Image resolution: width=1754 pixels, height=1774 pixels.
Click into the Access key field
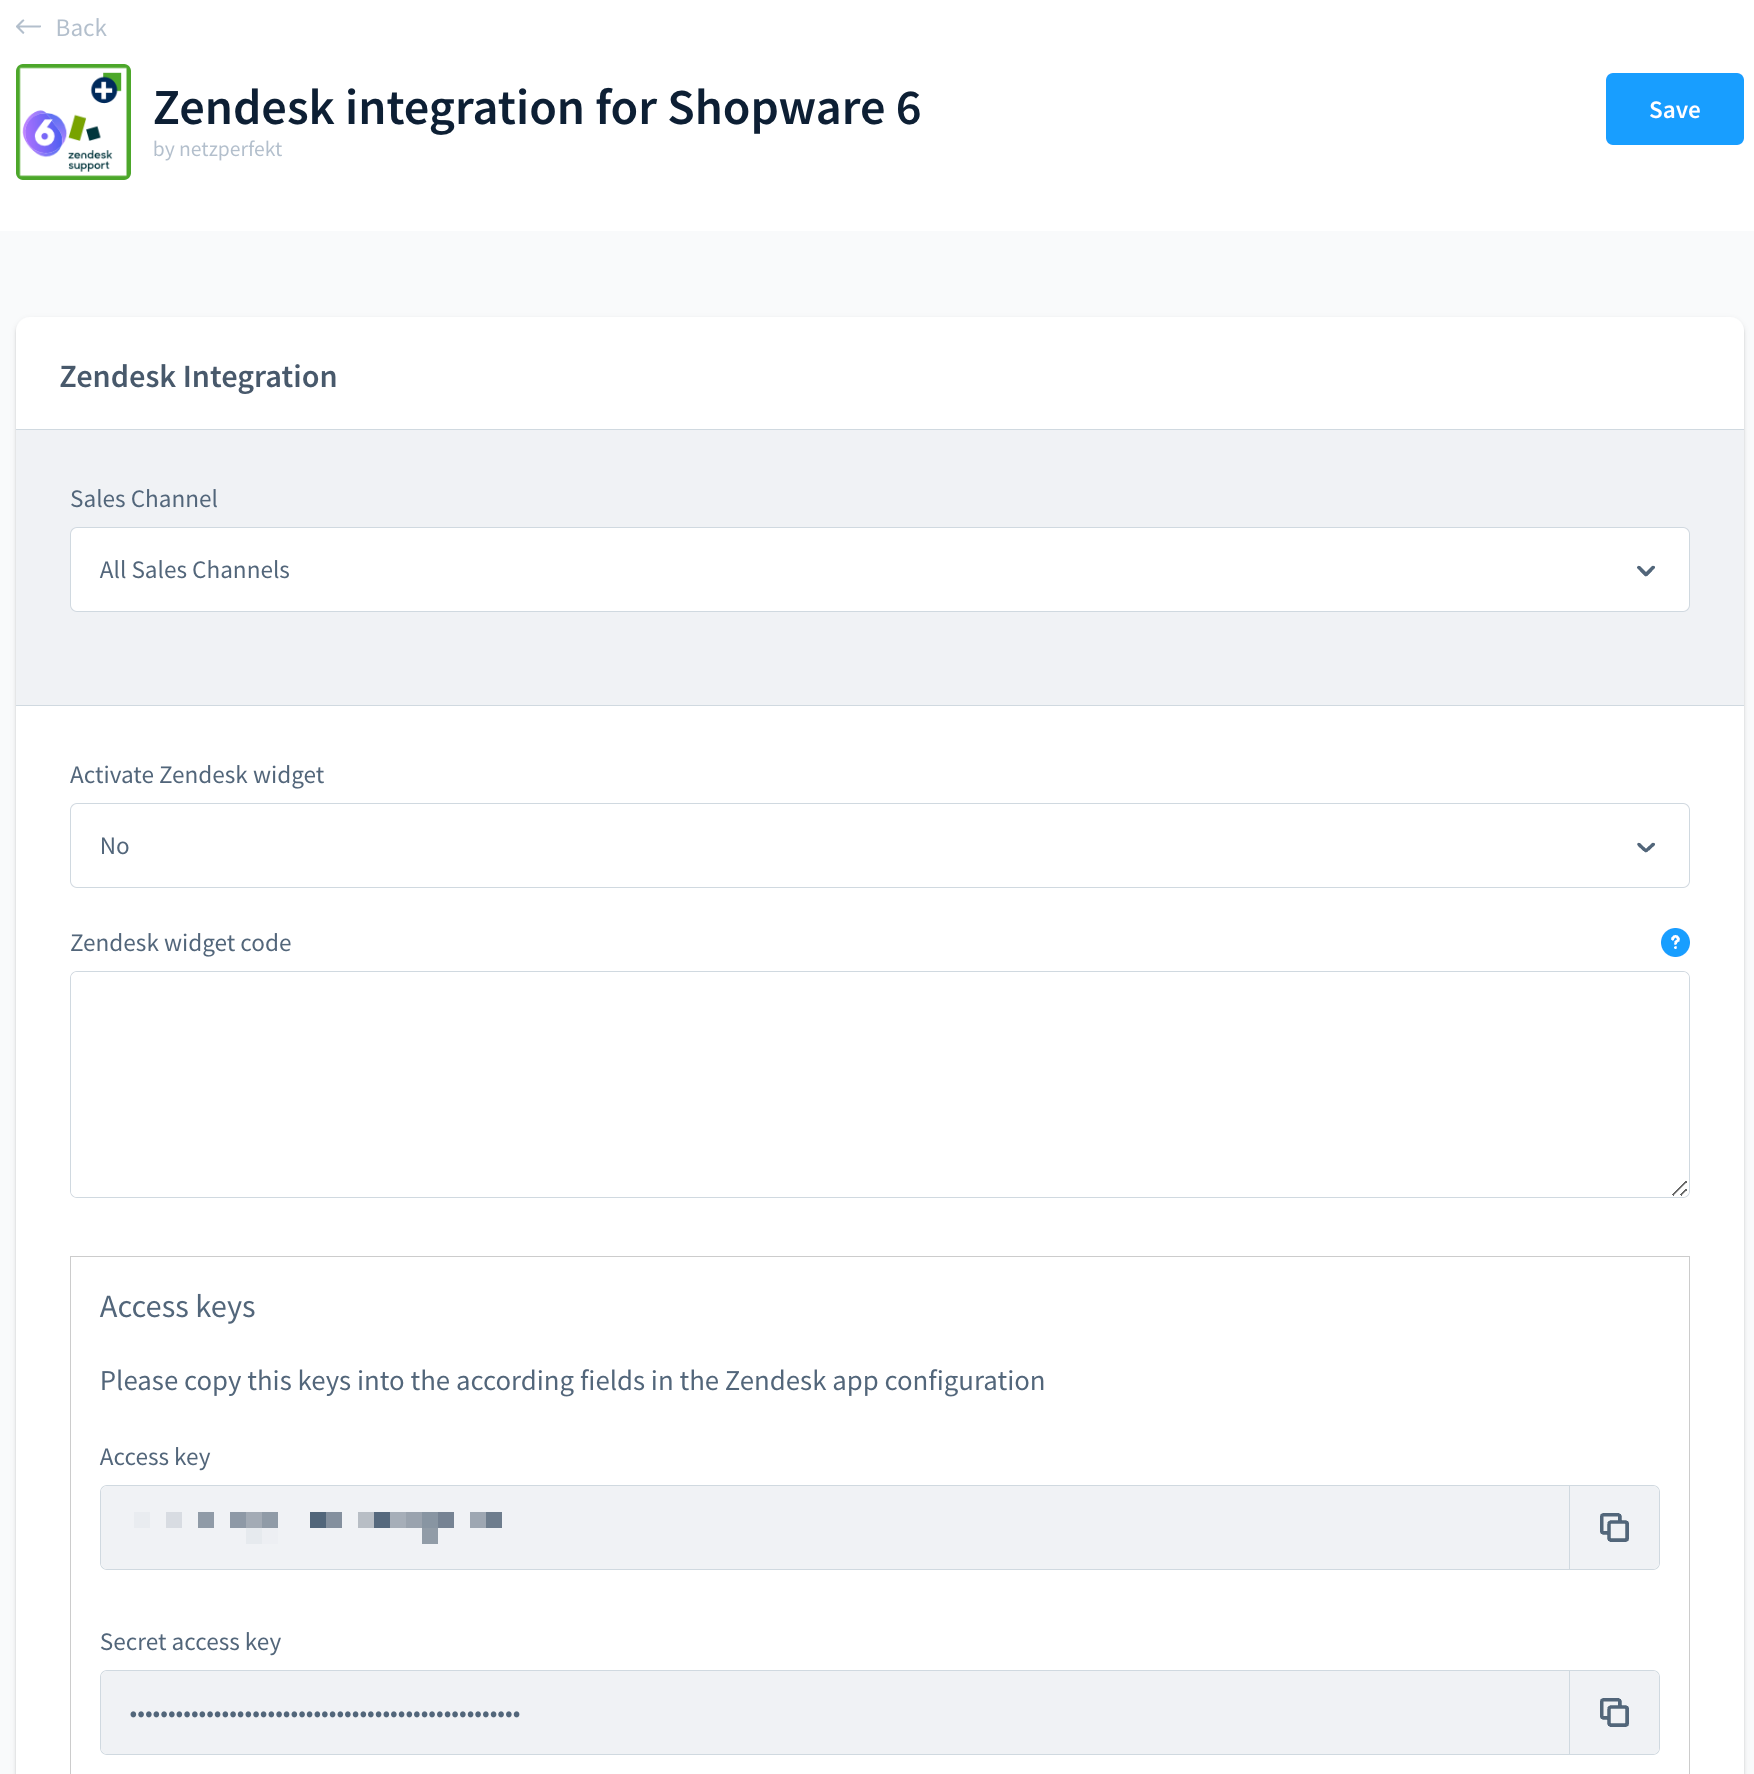tap(835, 1527)
